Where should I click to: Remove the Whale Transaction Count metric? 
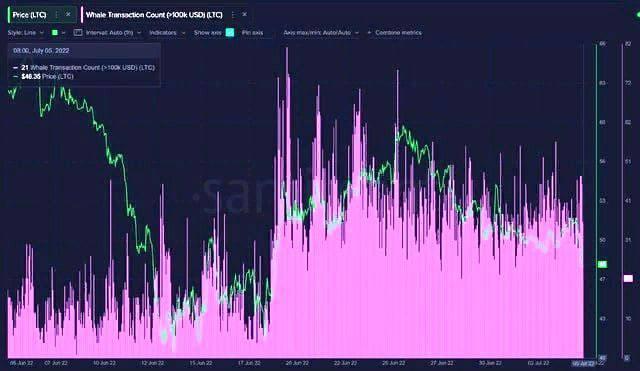click(x=244, y=14)
